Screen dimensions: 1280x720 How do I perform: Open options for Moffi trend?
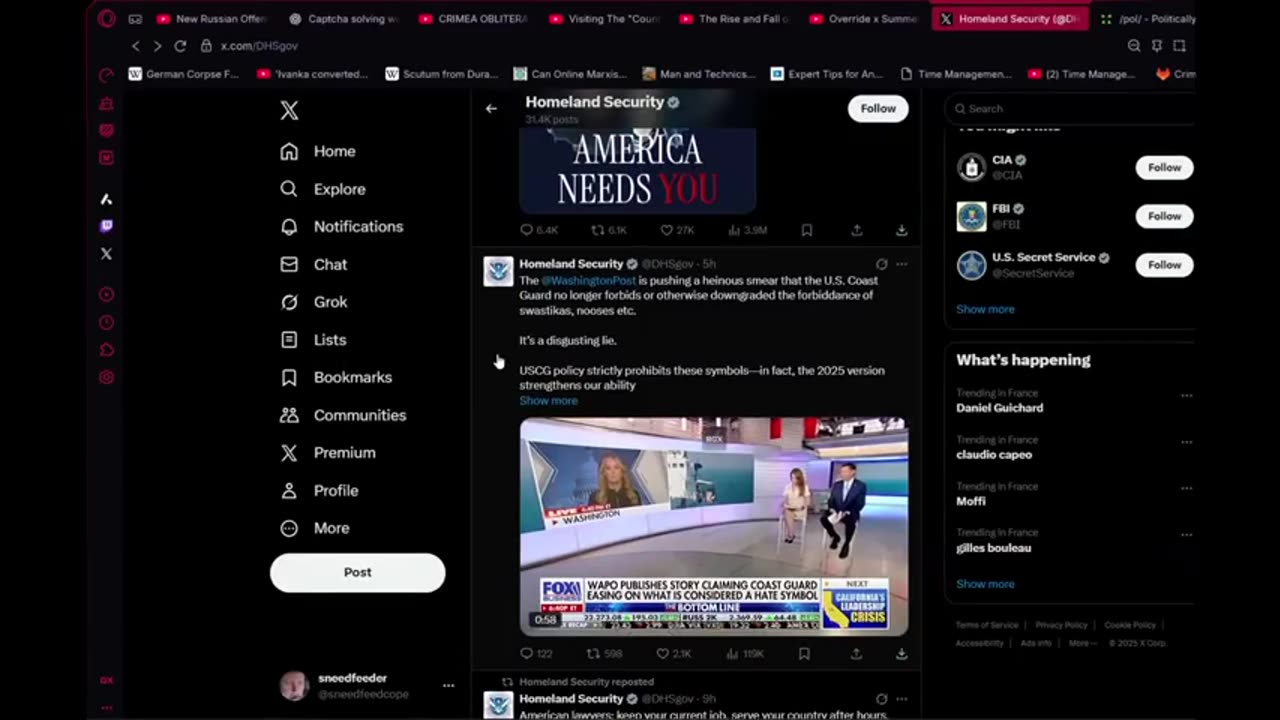[x=1186, y=488]
